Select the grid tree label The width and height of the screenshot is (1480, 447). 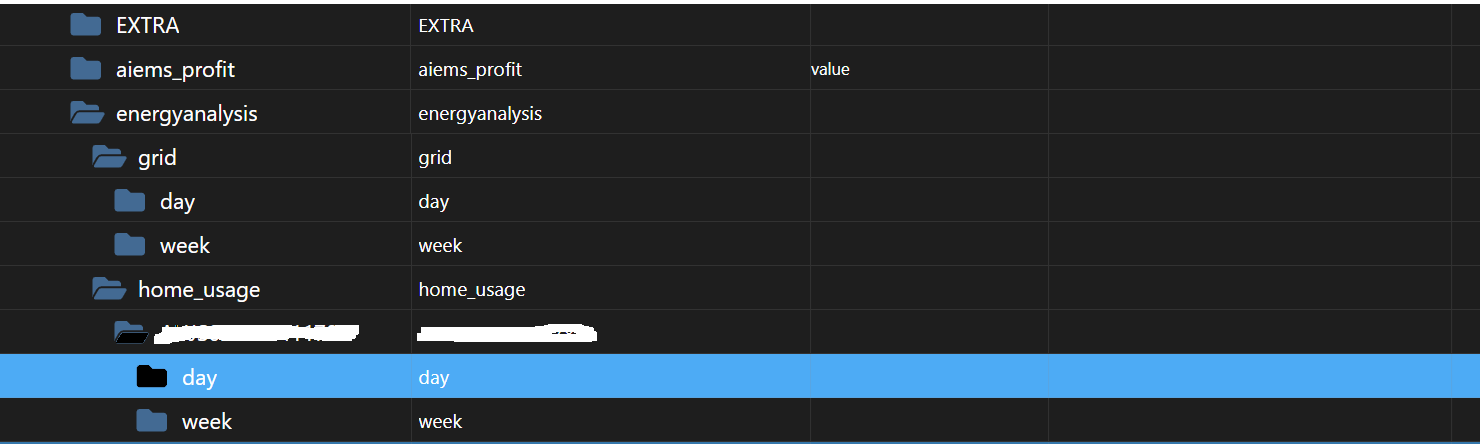(157, 158)
